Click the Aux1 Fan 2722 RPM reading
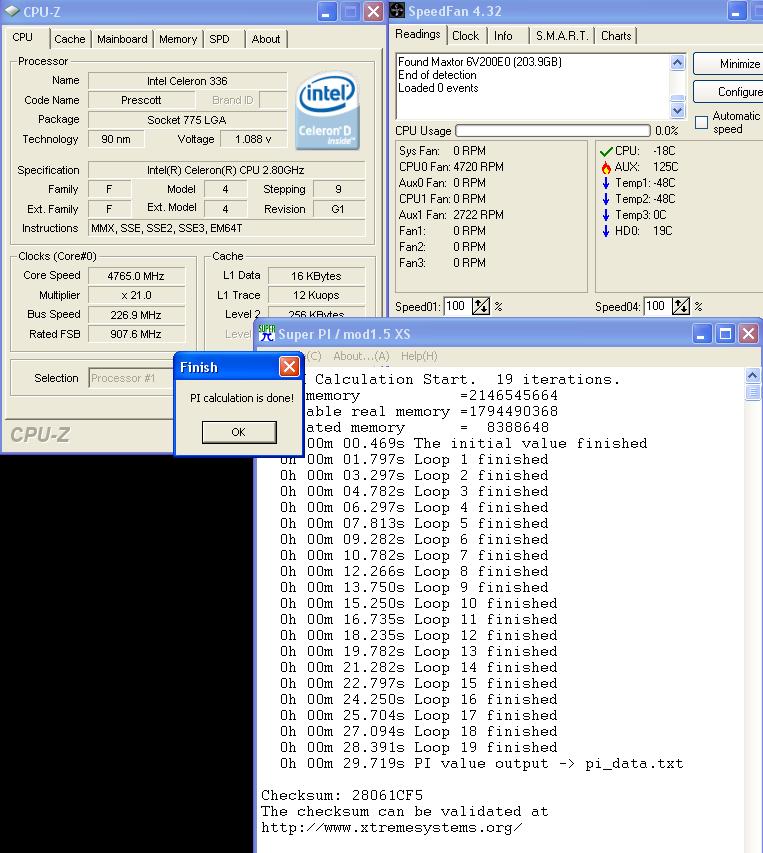This screenshot has width=763, height=853. tap(451, 215)
